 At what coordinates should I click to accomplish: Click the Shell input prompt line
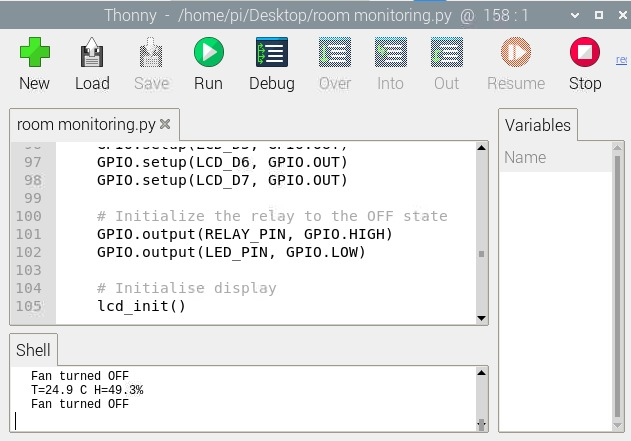click(x=245, y=421)
